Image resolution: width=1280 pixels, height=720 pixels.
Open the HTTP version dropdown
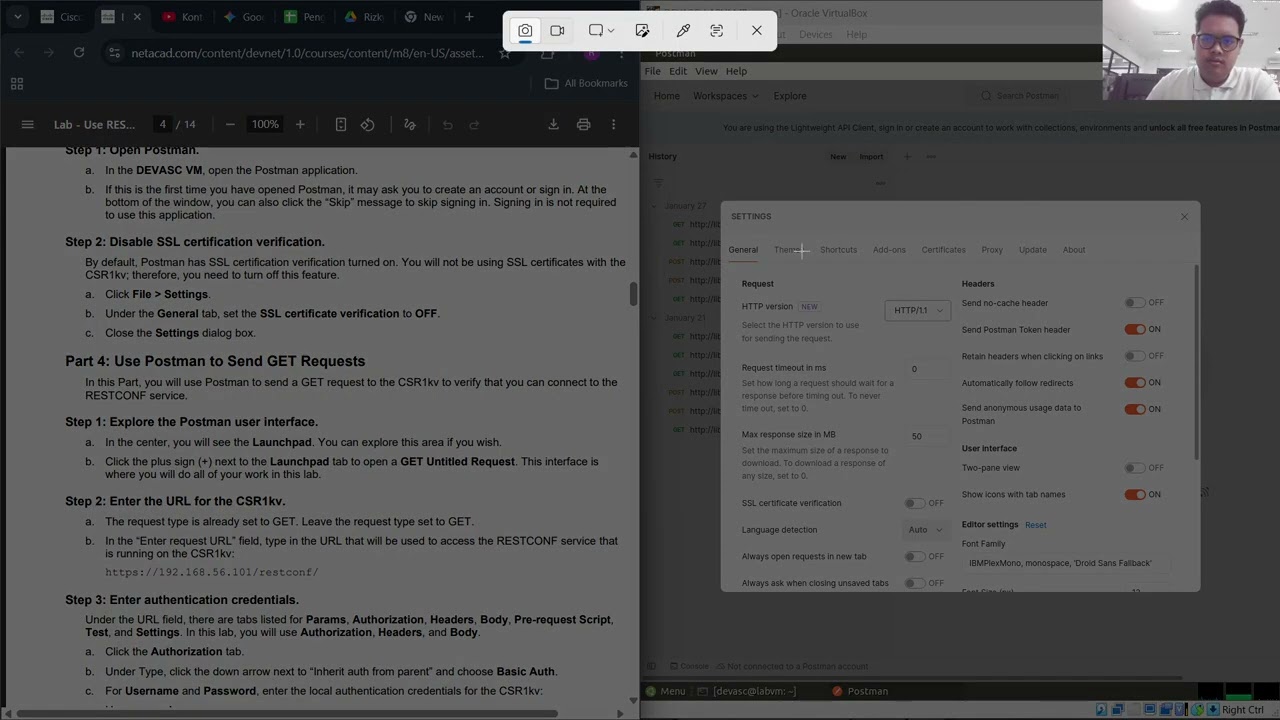coord(918,310)
